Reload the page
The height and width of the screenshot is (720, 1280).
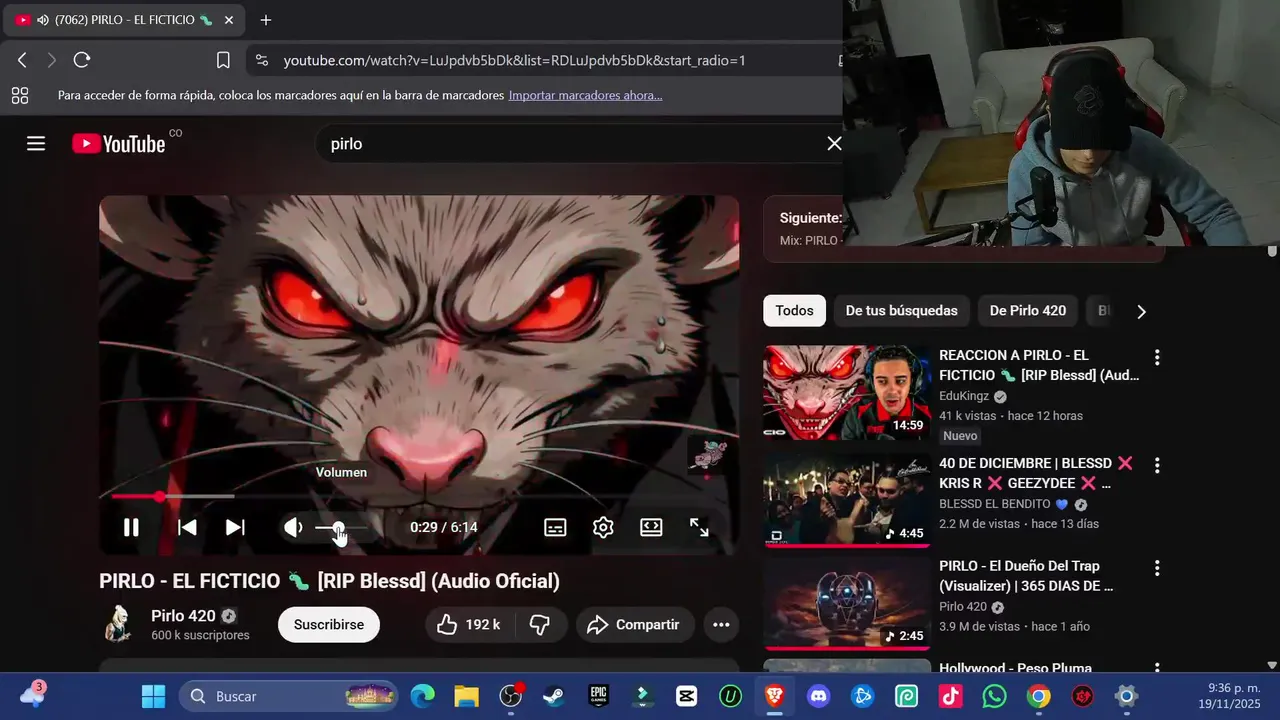click(x=82, y=60)
